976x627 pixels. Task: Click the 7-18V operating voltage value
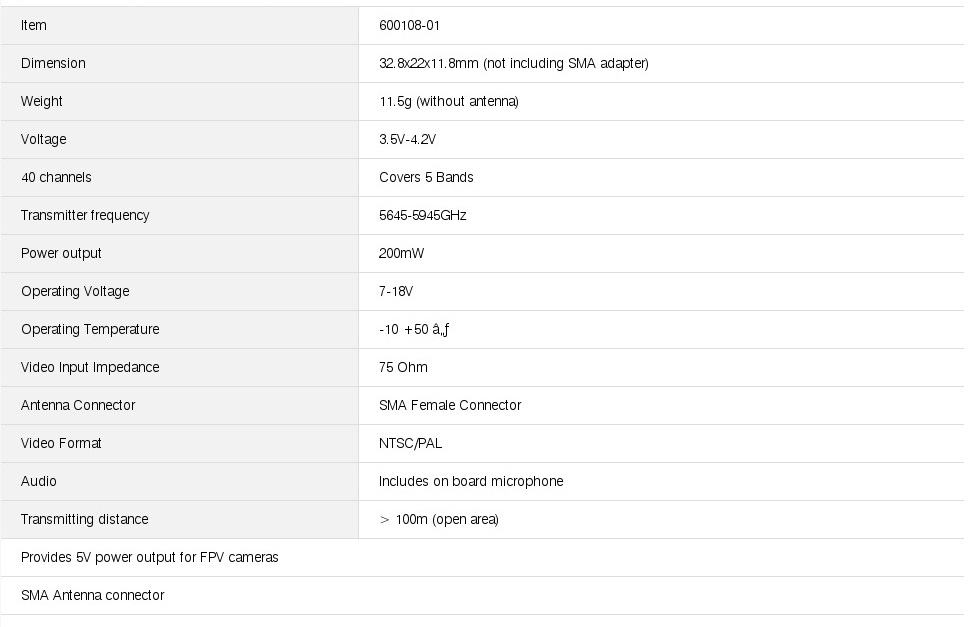tap(396, 291)
